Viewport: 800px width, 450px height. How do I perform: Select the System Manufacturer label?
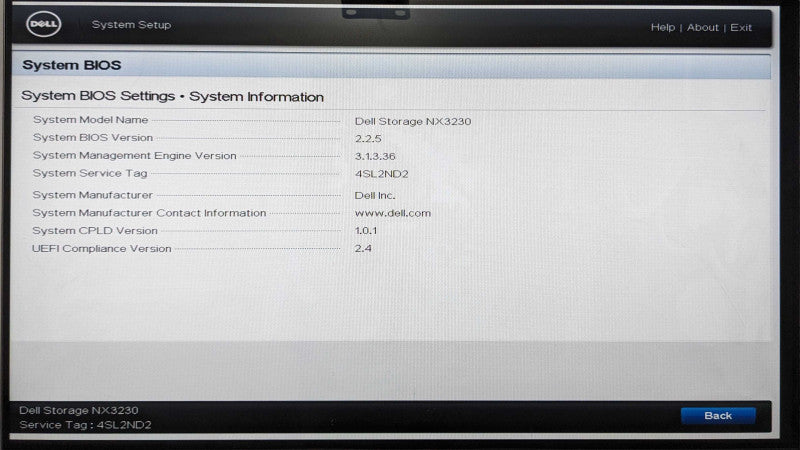(x=92, y=195)
